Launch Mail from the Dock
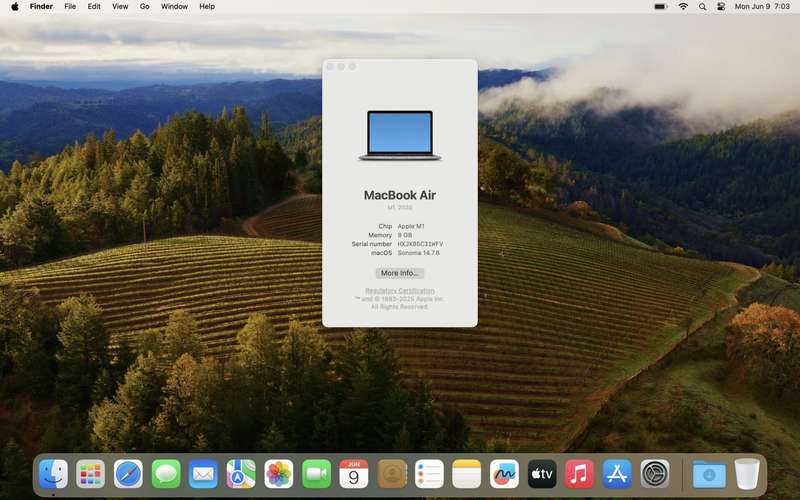 pyautogui.click(x=203, y=474)
